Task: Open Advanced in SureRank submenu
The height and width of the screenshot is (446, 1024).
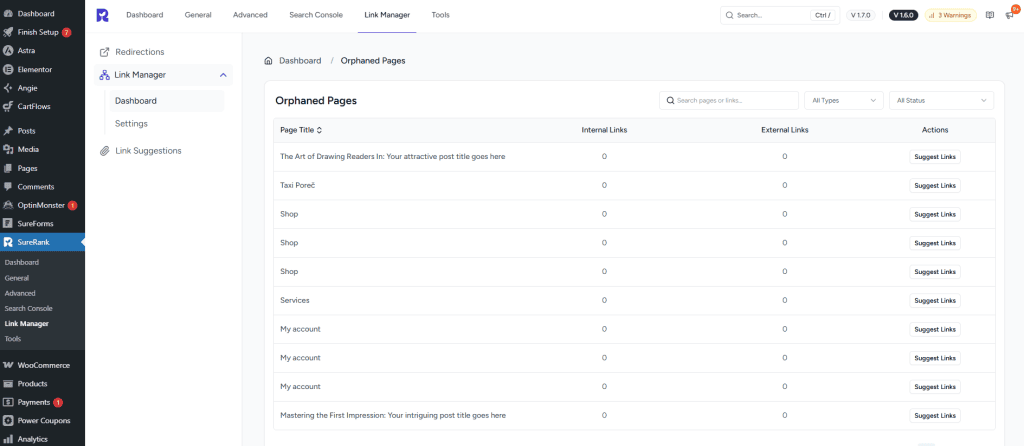Action: pyautogui.click(x=20, y=293)
